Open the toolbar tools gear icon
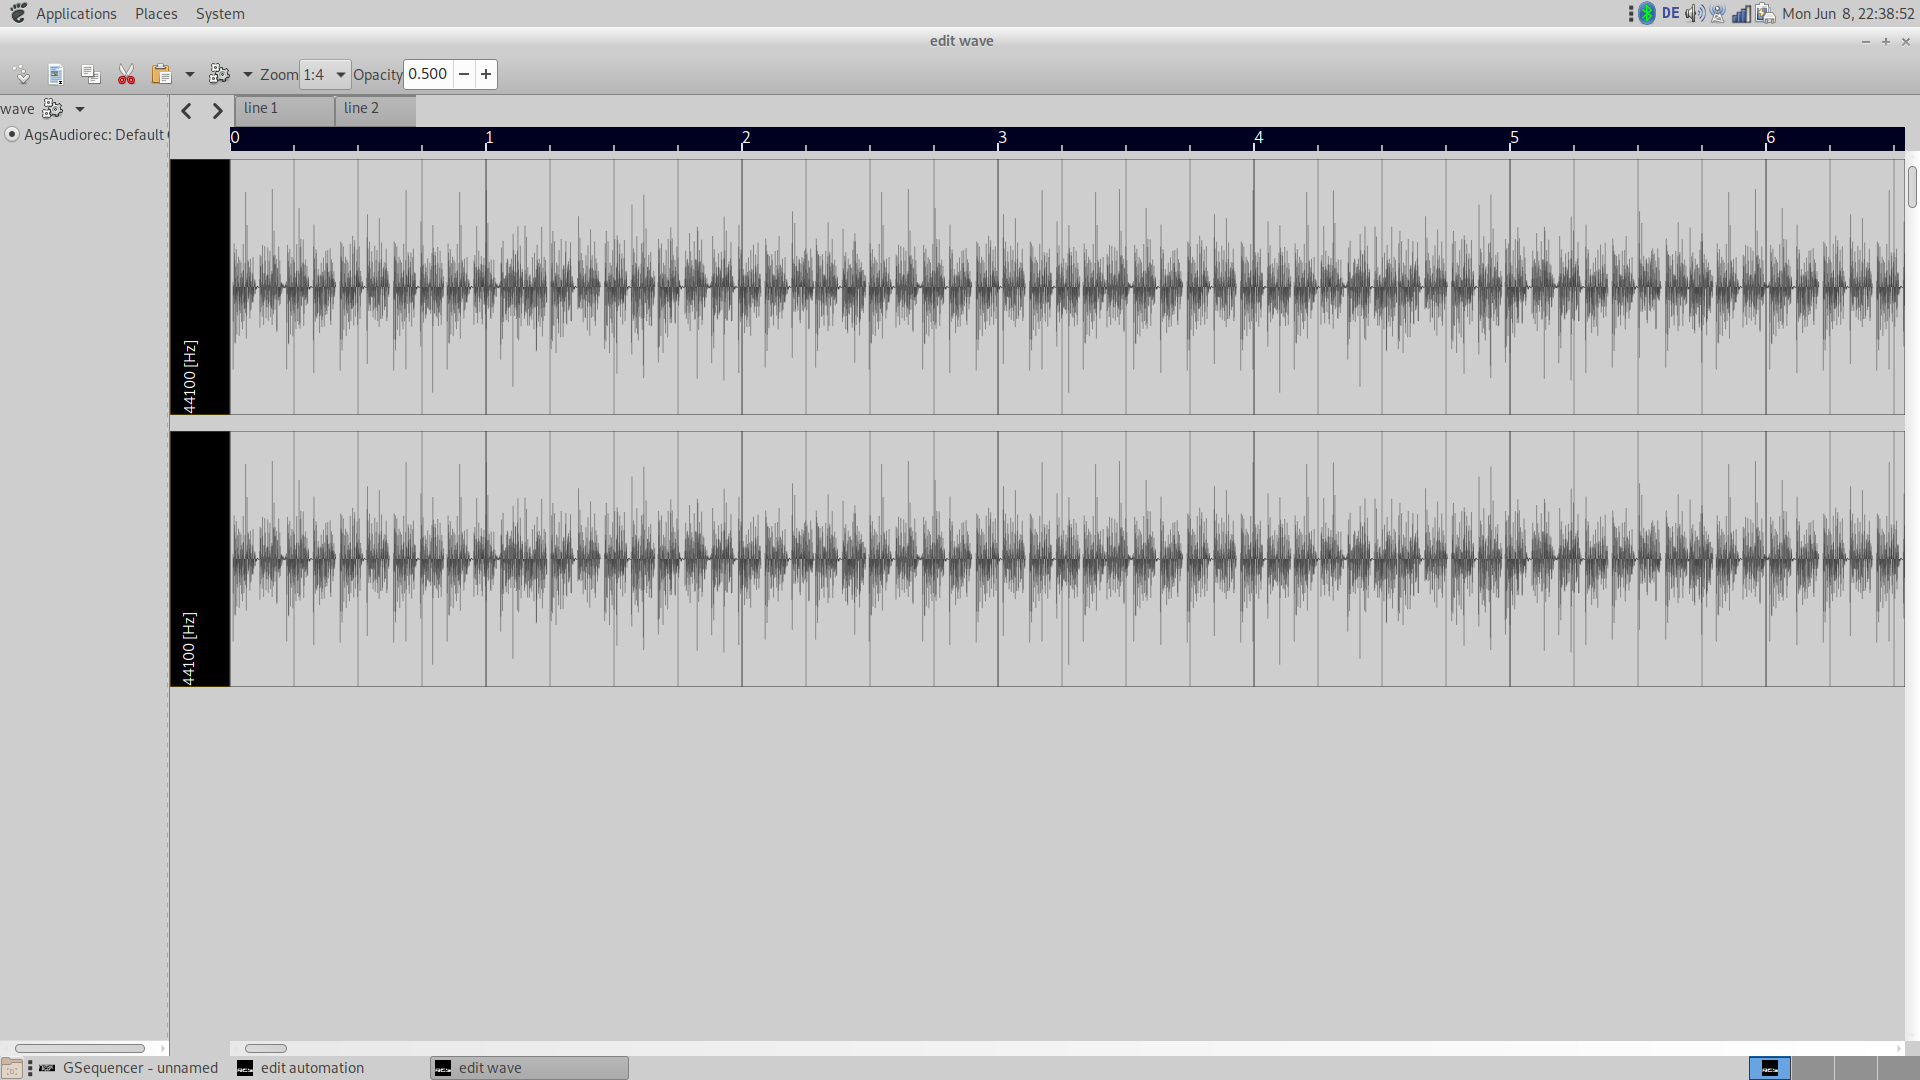1920x1080 pixels. click(x=219, y=74)
